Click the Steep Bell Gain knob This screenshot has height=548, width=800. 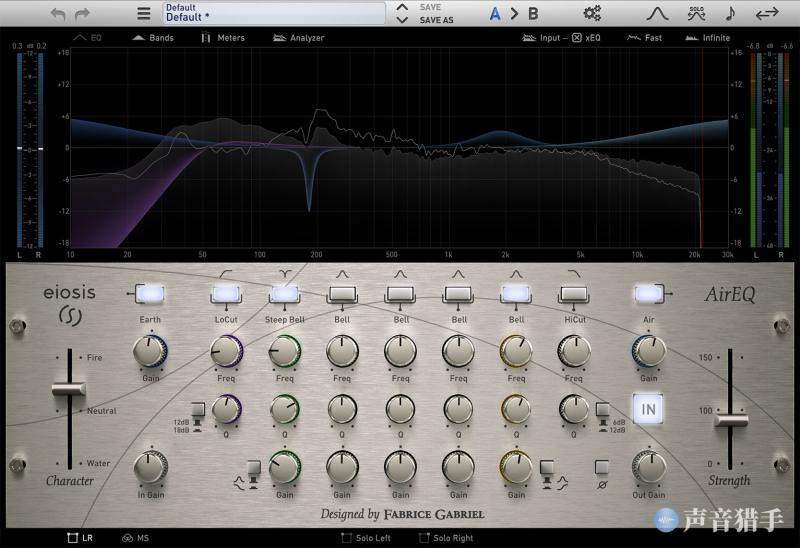(284, 467)
